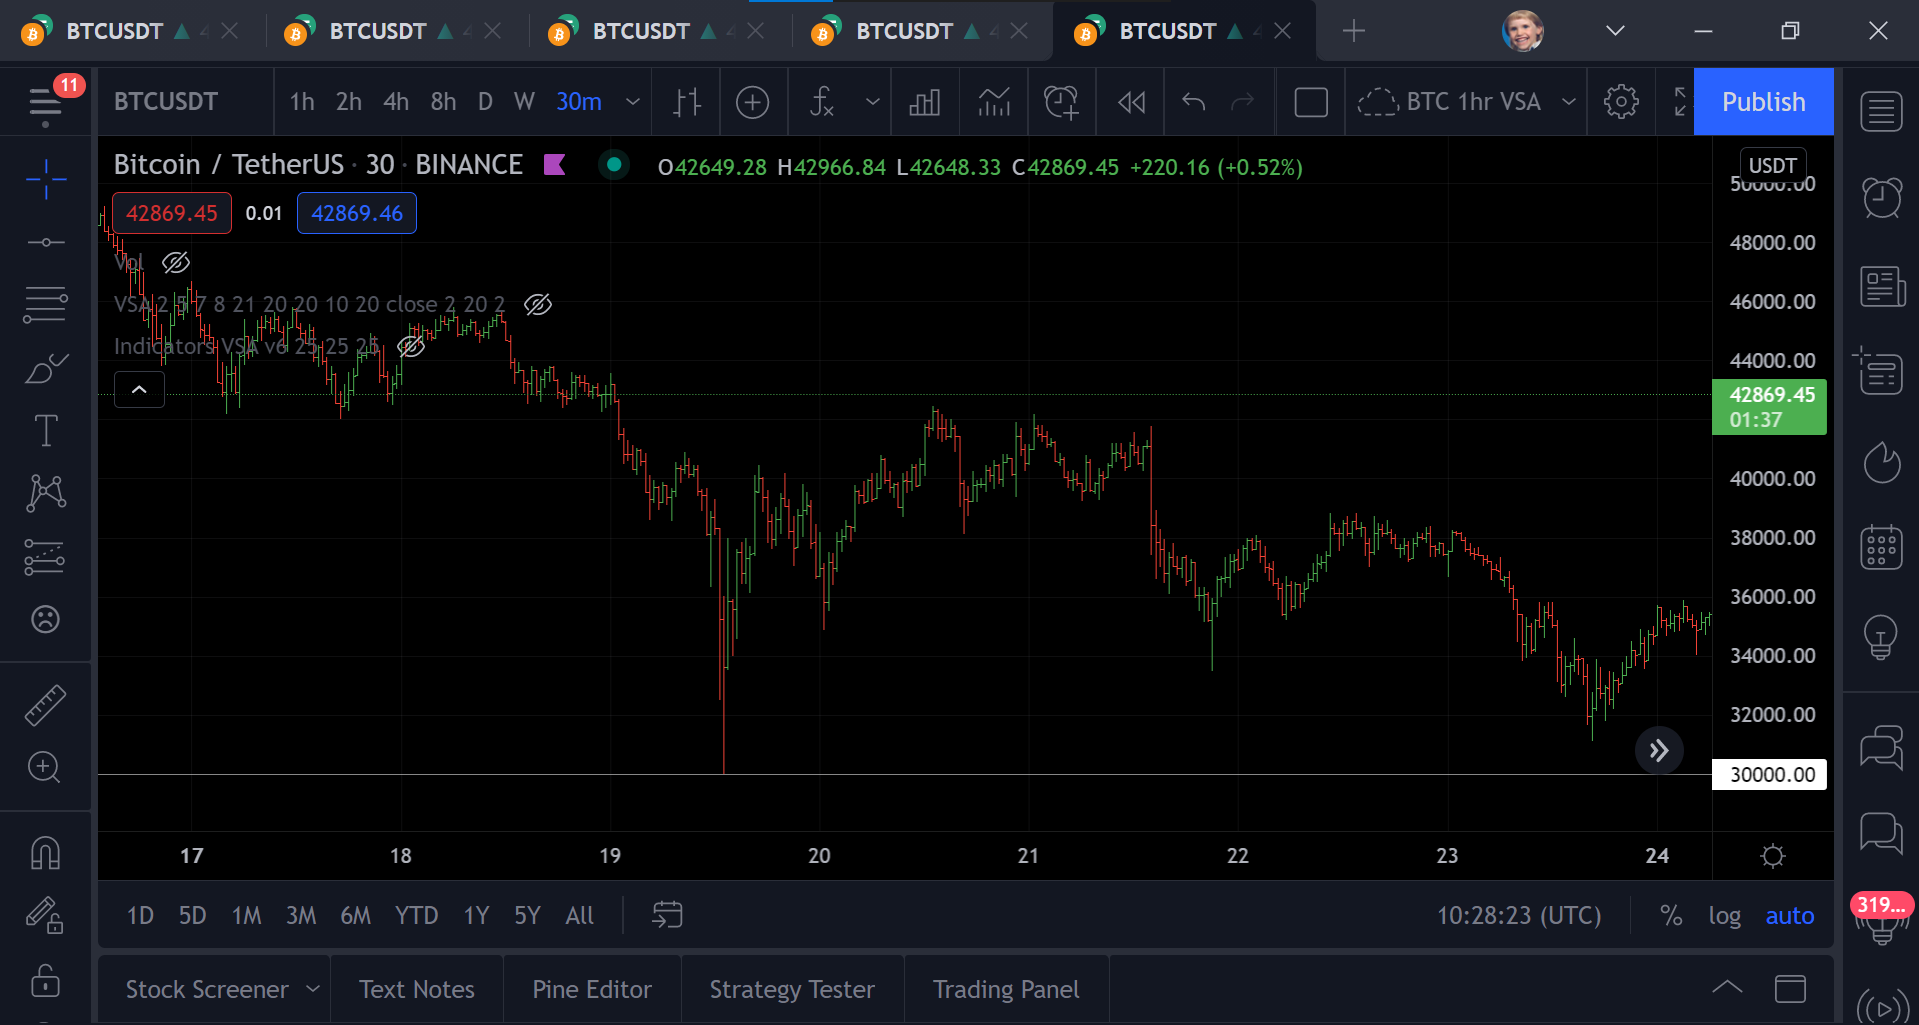Toggle percent scale on the price axis
The width and height of the screenshot is (1919, 1025).
coord(1671,916)
